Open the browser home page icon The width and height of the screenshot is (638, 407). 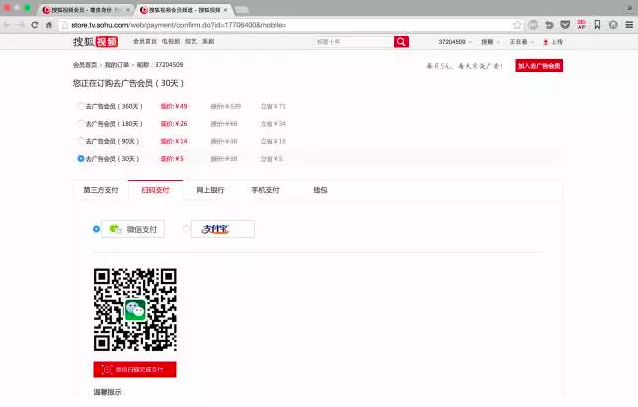[49, 25]
